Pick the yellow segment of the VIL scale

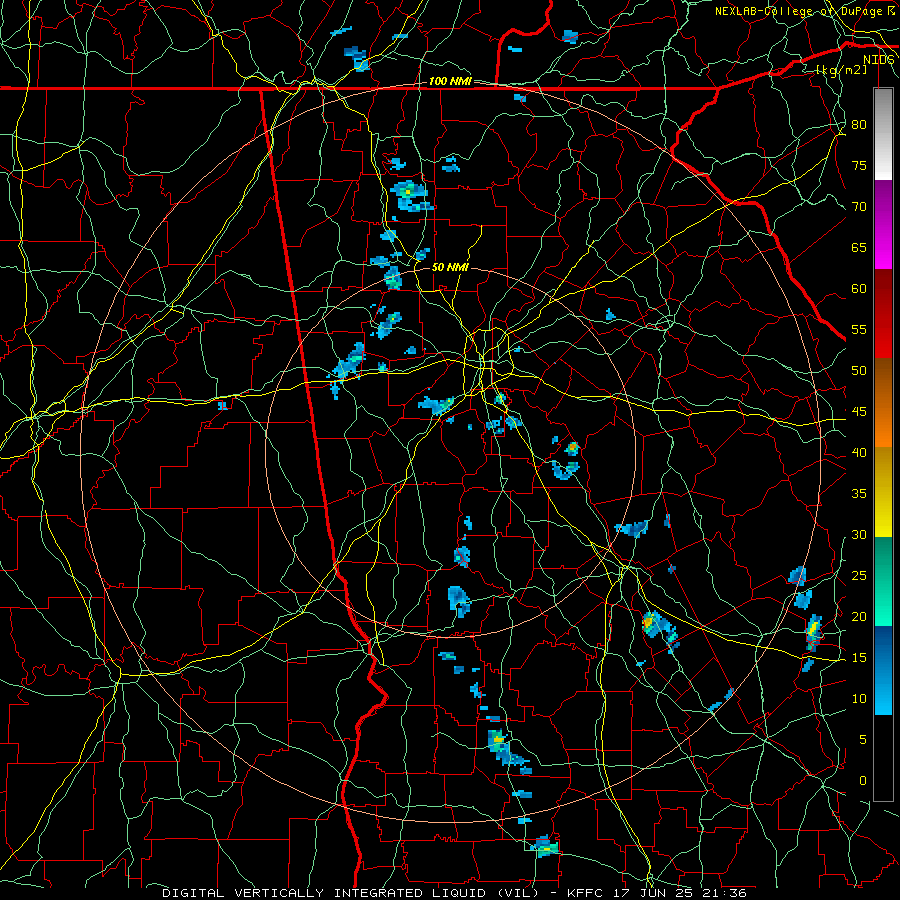[x=883, y=492]
